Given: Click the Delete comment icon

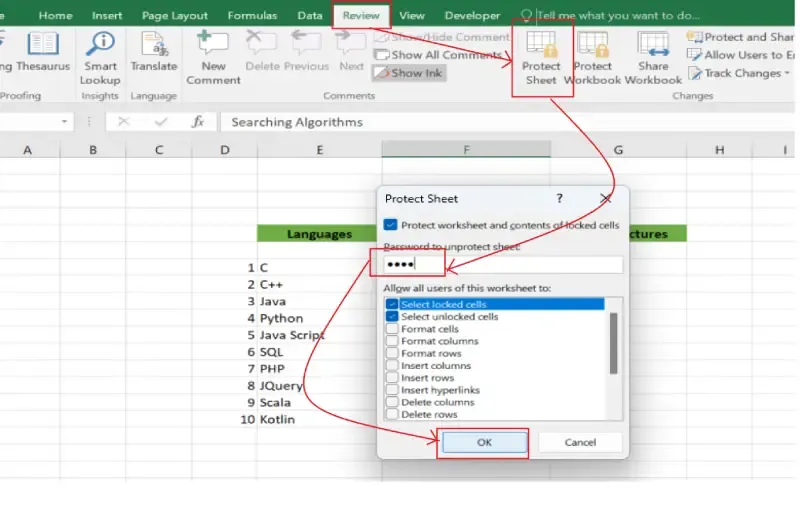Looking at the screenshot, I should [x=262, y=52].
